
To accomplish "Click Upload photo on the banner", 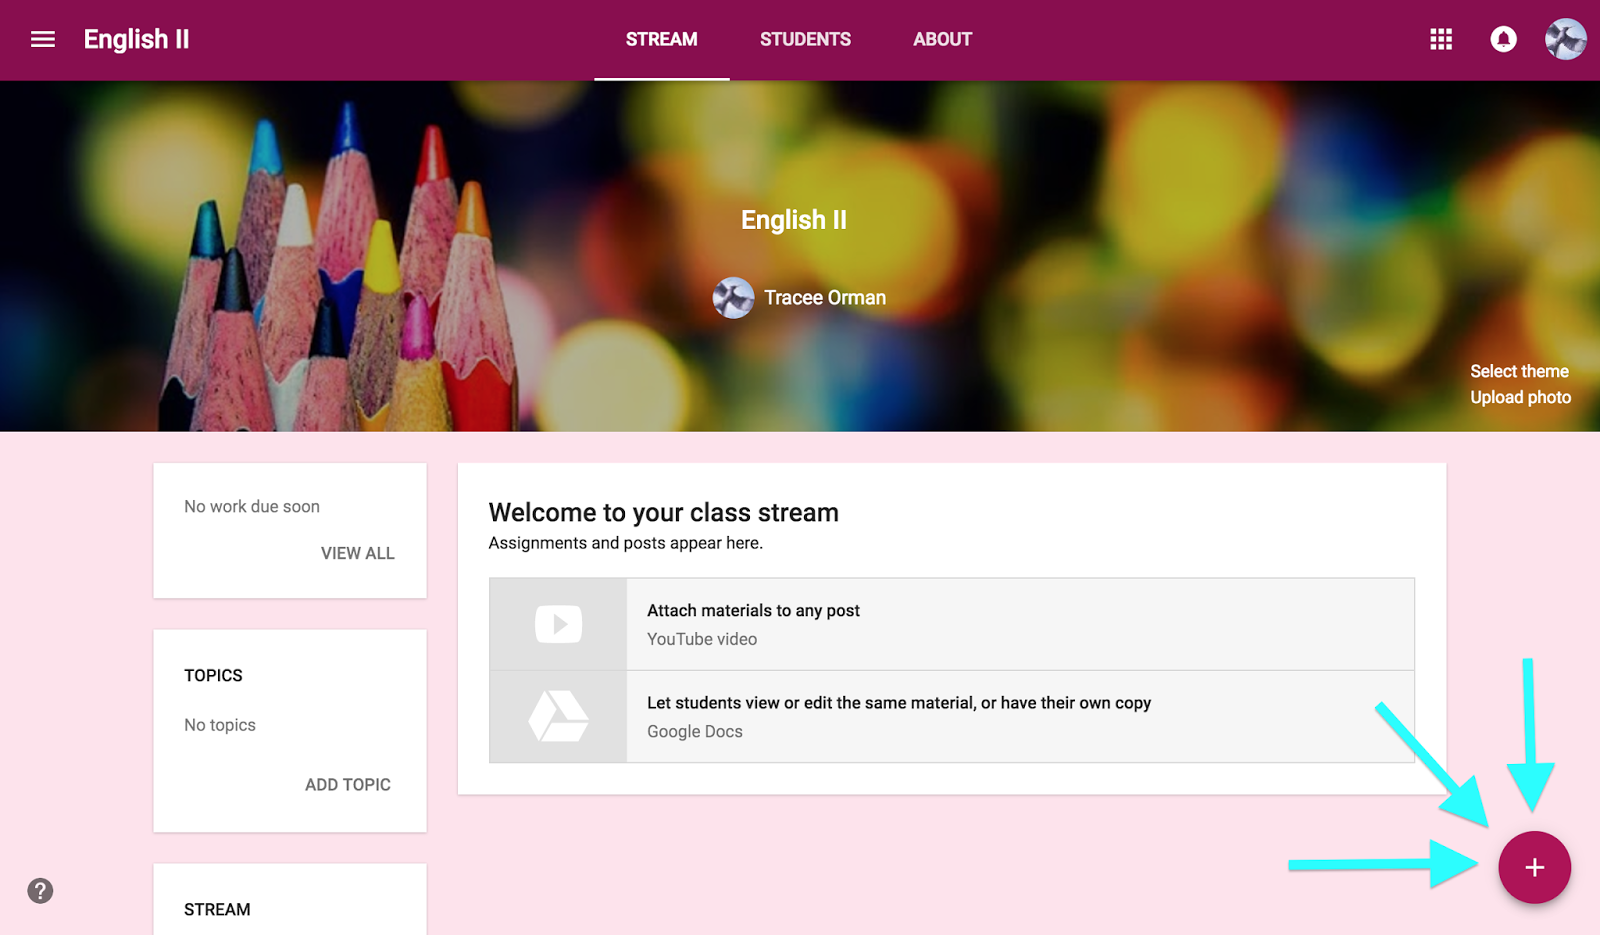I will point(1520,396).
